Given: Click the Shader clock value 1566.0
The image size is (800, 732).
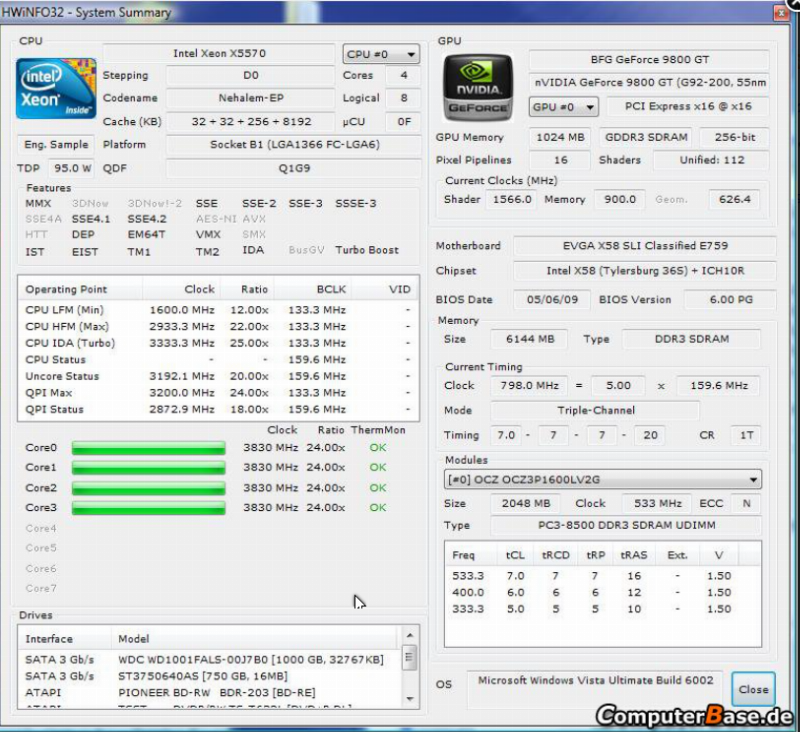Looking at the screenshot, I should pos(512,199).
